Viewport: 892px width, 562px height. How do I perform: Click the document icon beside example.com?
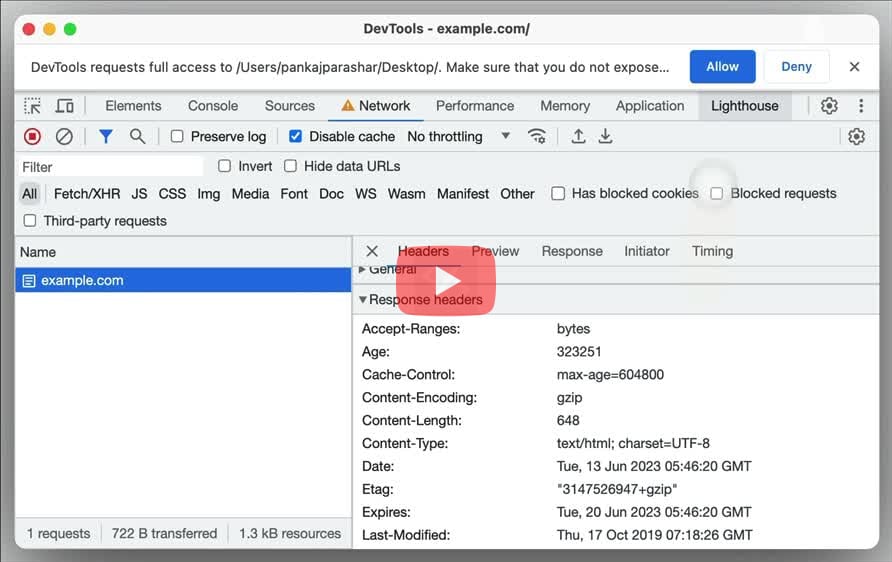(x=29, y=281)
